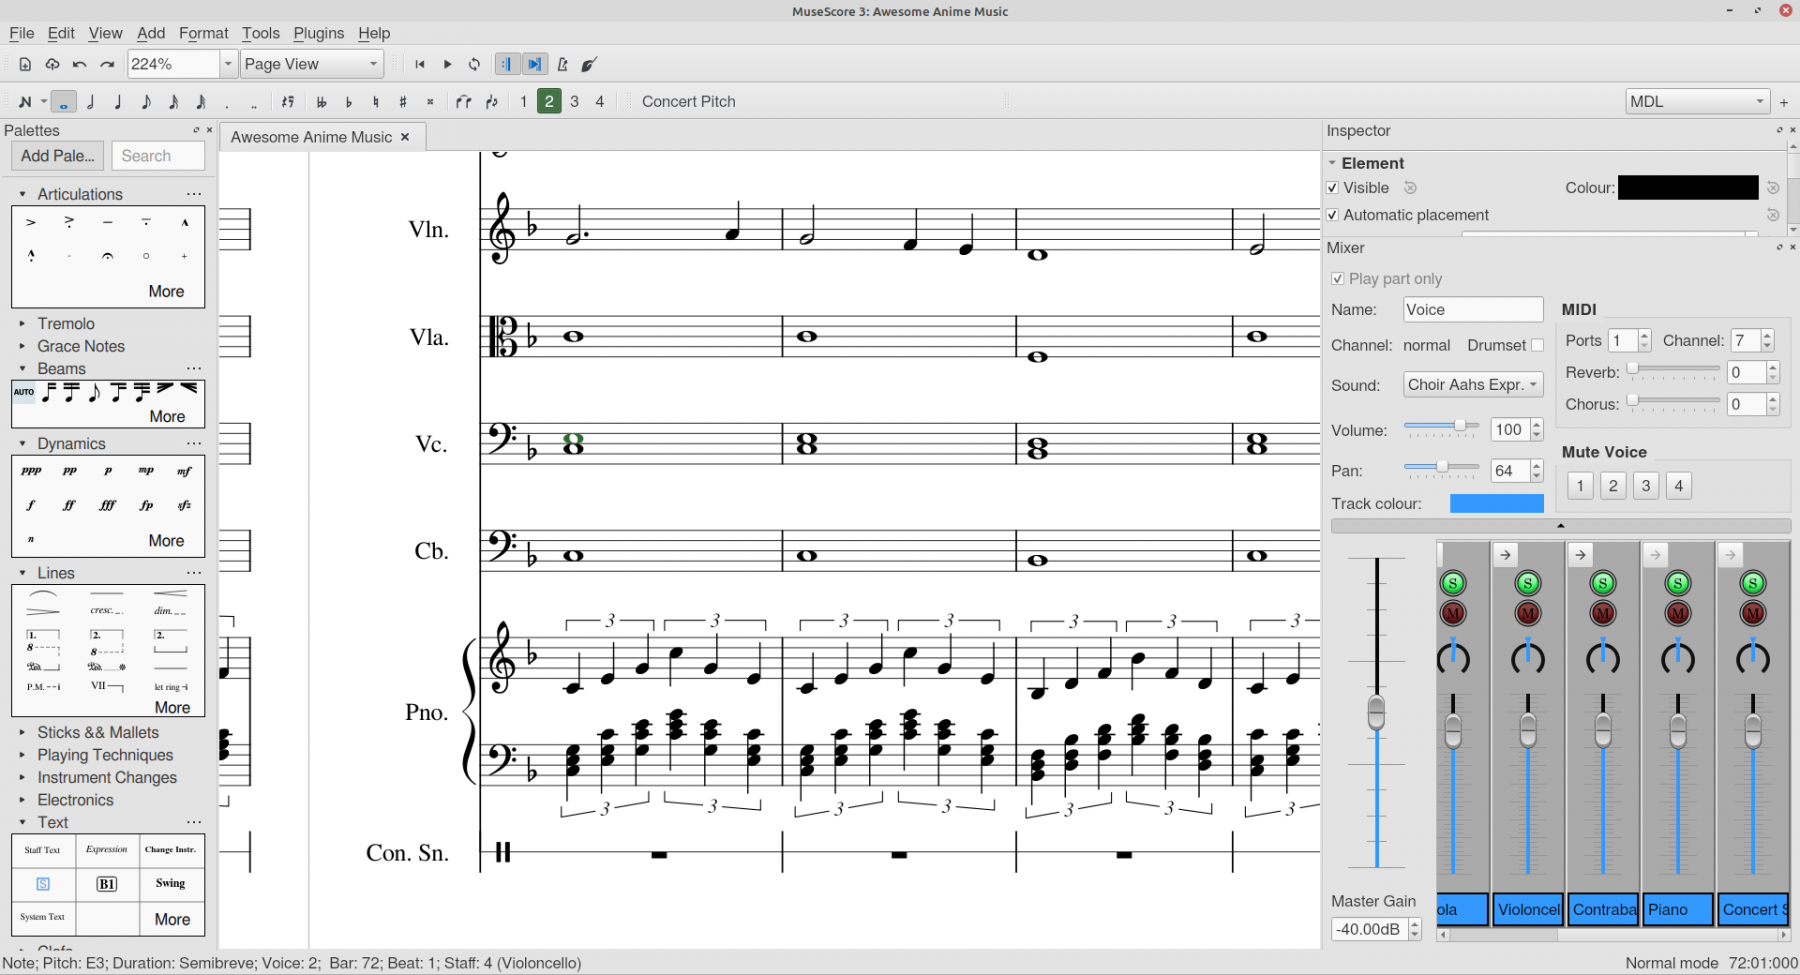Apply sharp accidental
The image size is (1800, 975).
pyautogui.click(x=403, y=102)
